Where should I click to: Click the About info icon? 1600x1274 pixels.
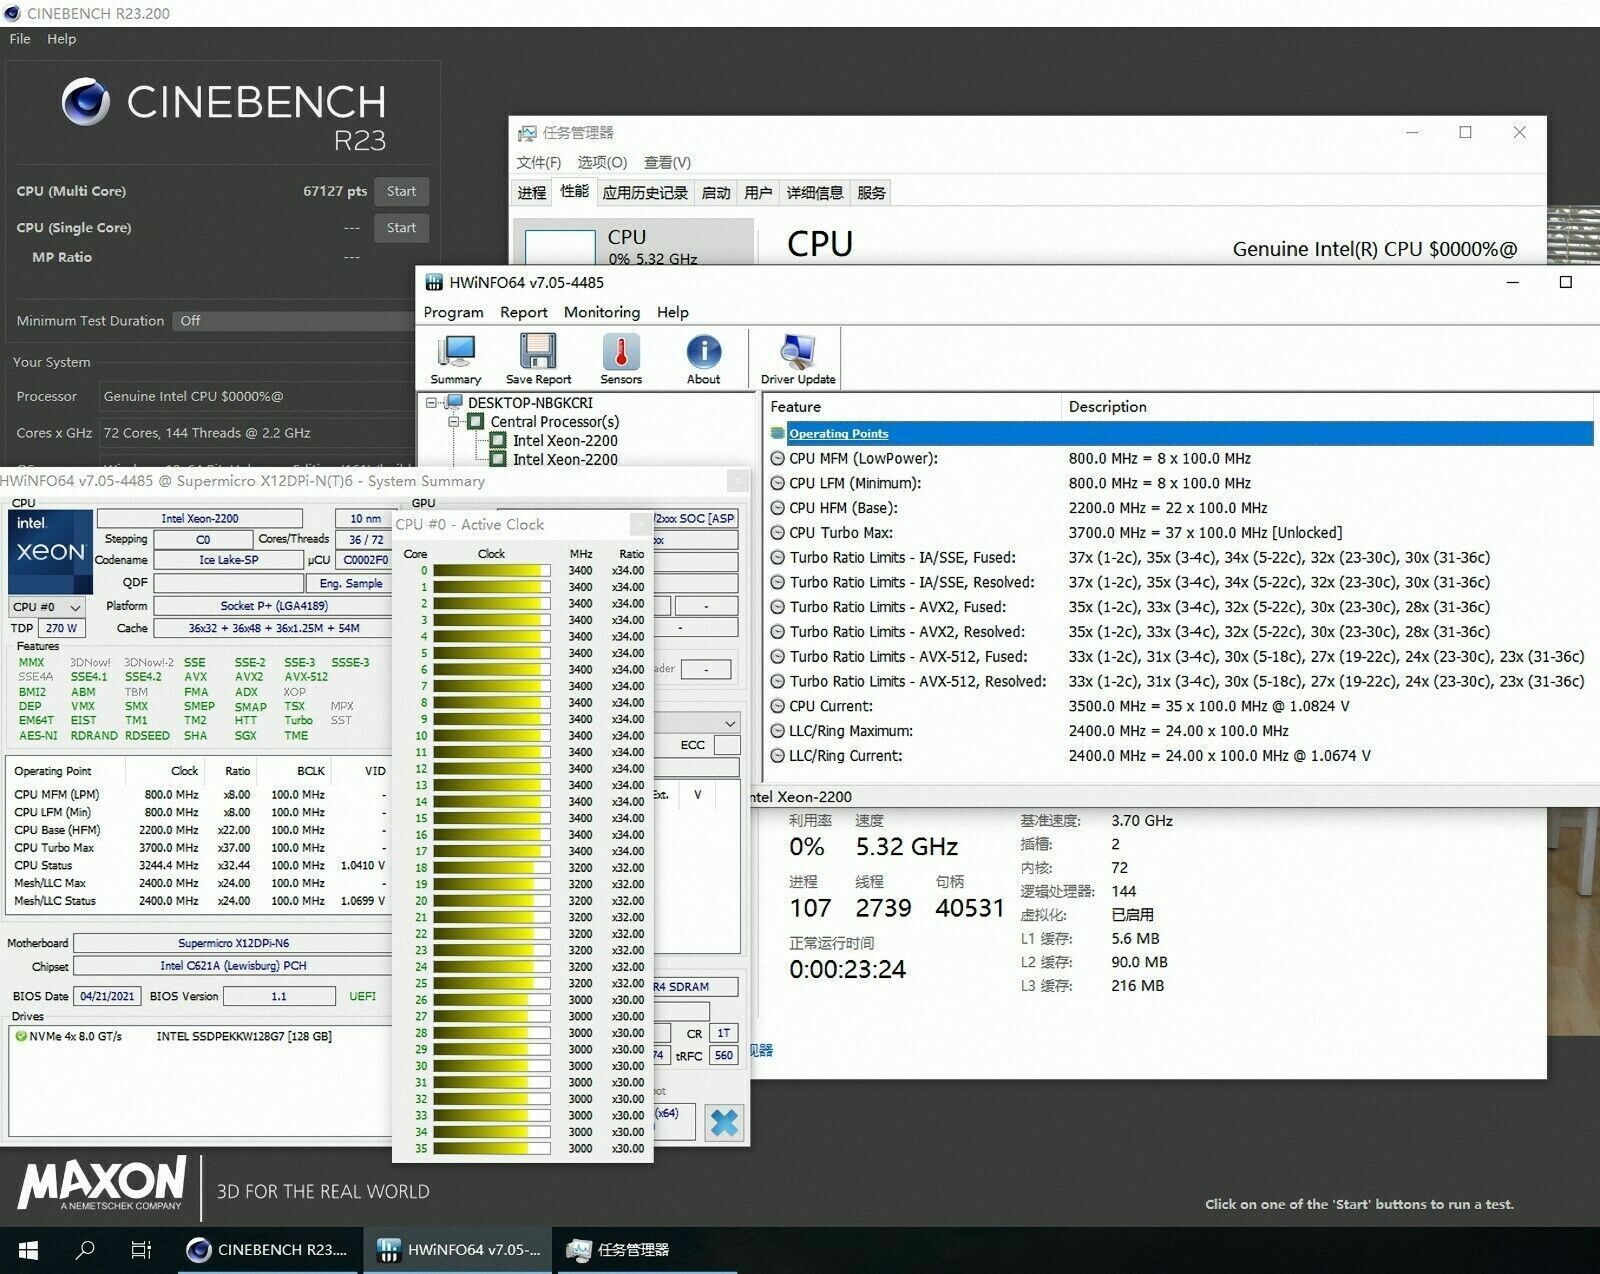703,358
